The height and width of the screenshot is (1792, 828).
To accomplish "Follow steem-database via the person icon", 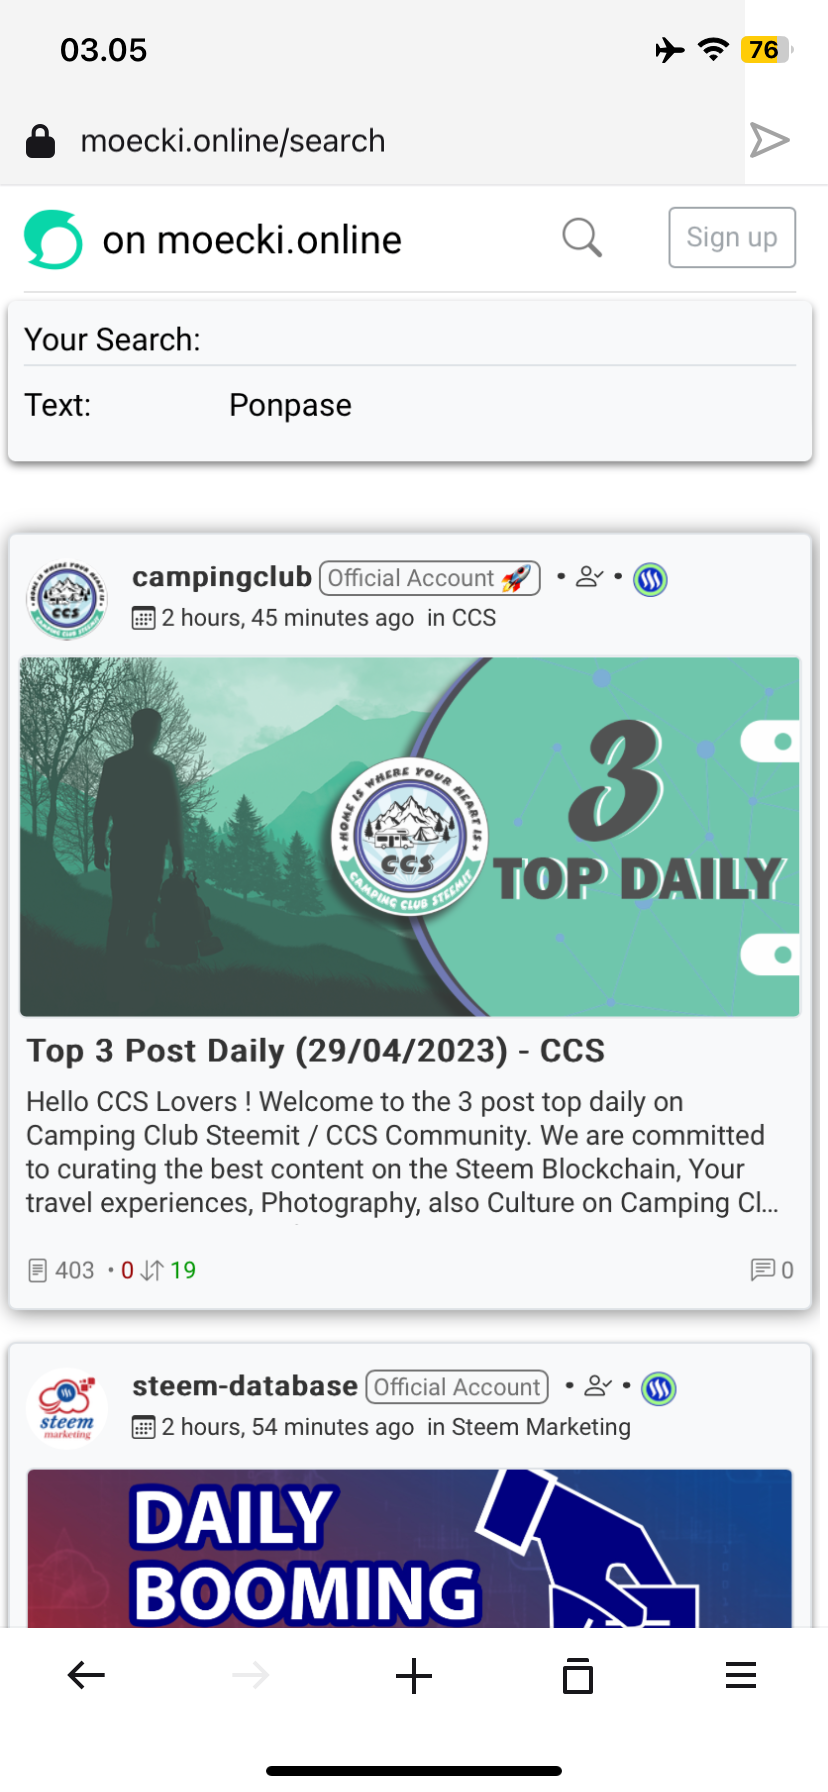I will (598, 1386).
